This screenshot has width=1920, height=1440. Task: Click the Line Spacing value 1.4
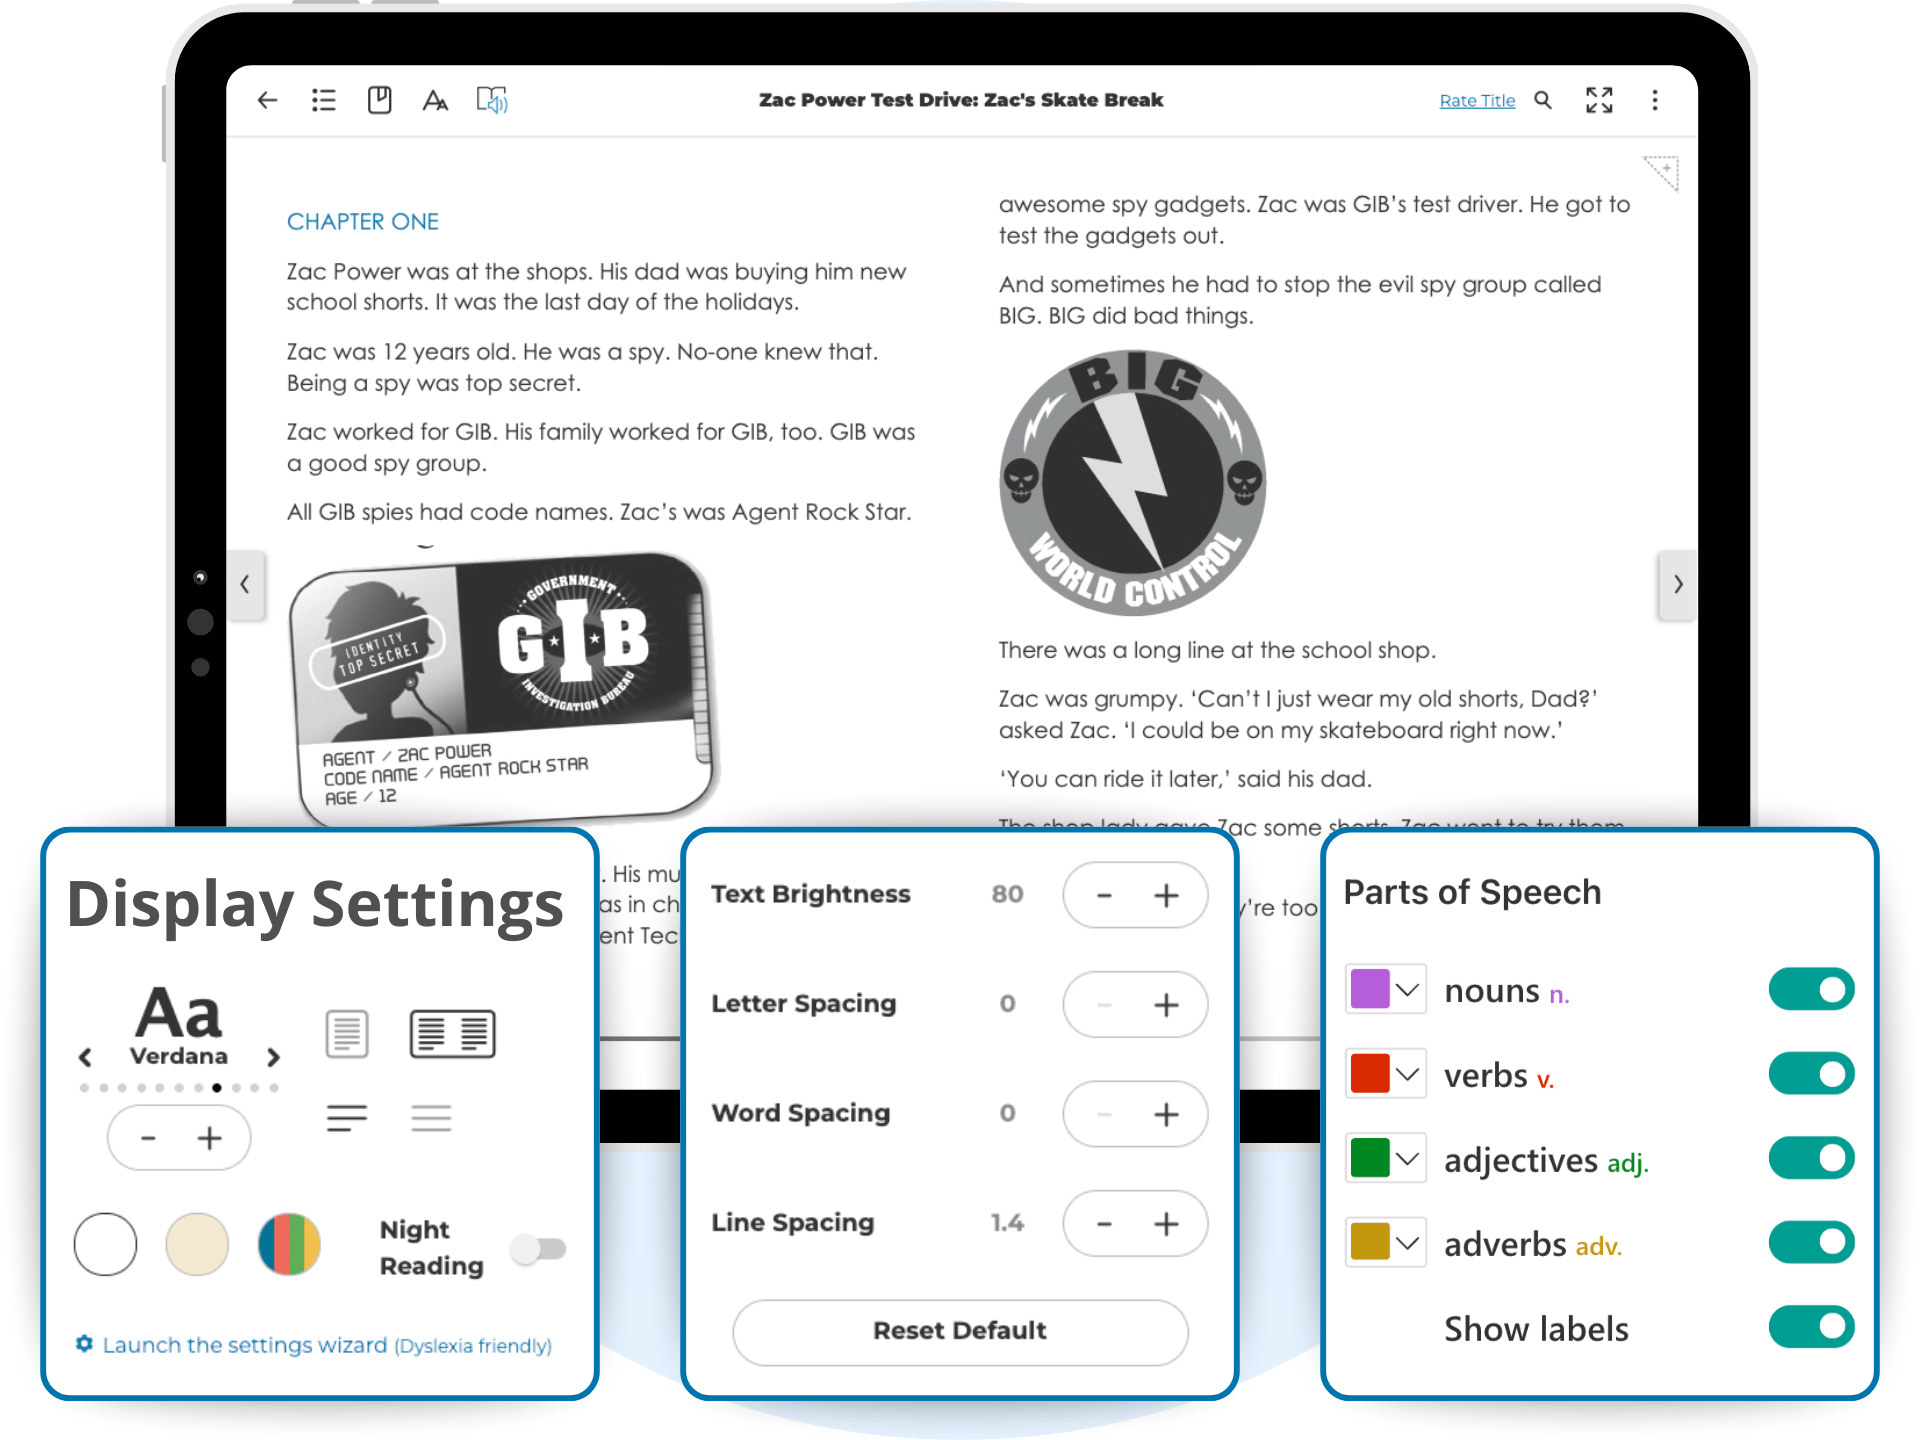click(1007, 1222)
